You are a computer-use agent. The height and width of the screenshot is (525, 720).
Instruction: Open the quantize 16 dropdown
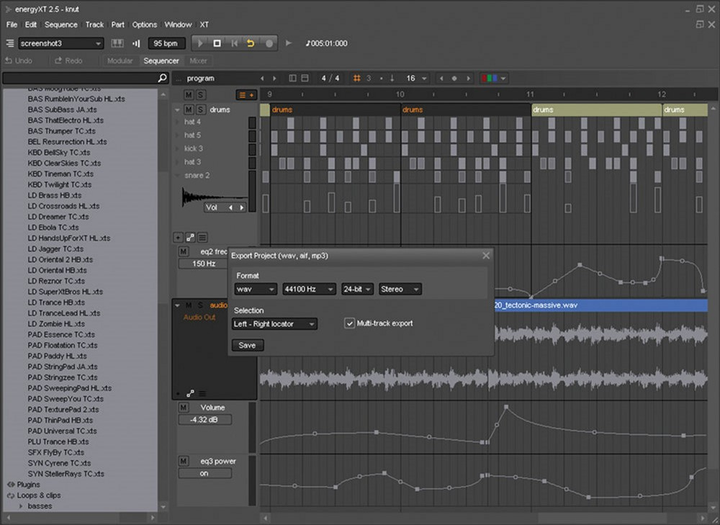click(416, 78)
